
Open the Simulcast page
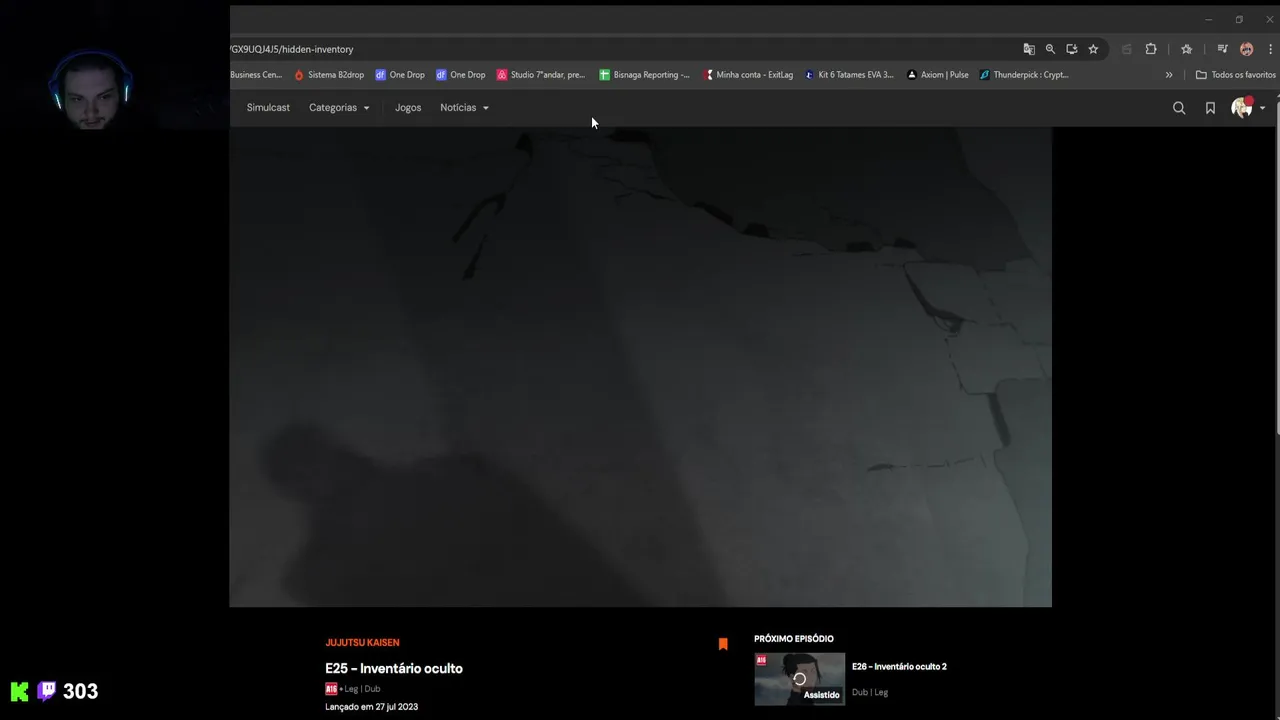tap(268, 108)
